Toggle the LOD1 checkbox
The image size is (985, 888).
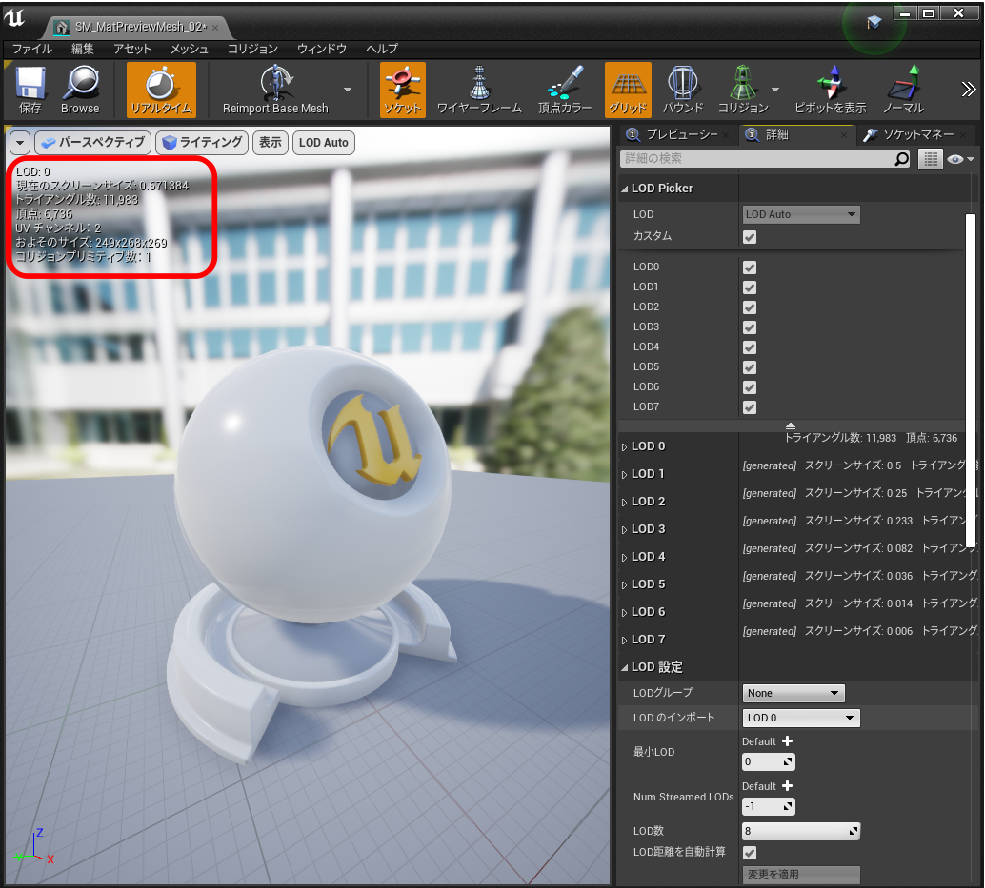(x=749, y=287)
